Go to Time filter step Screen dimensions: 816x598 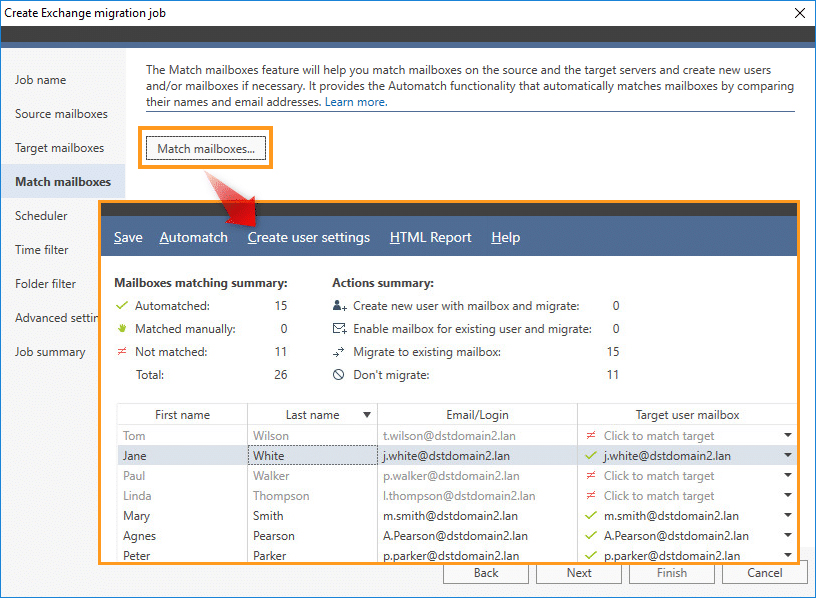click(42, 250)
